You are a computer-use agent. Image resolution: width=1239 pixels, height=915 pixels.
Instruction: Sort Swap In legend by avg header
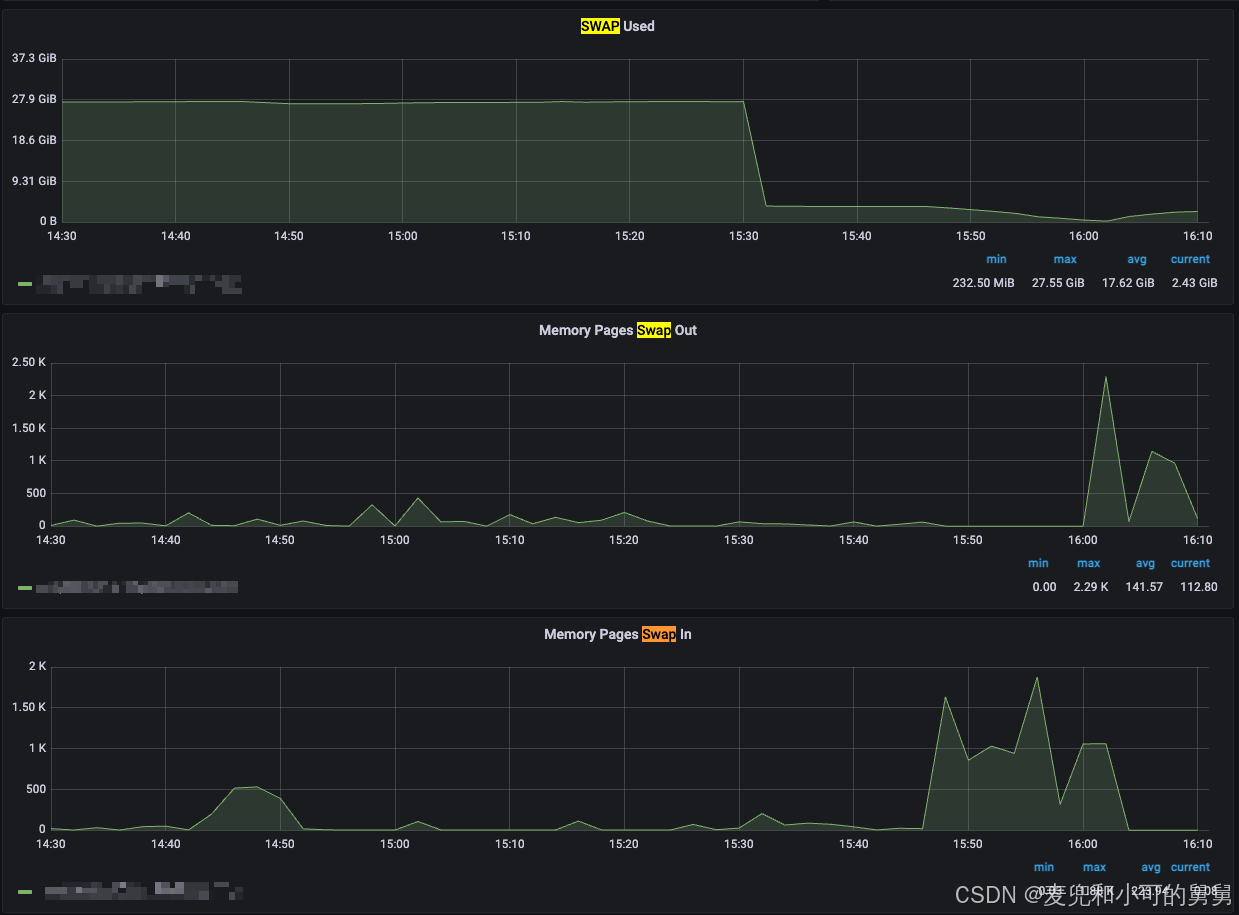coord(1151,867)
